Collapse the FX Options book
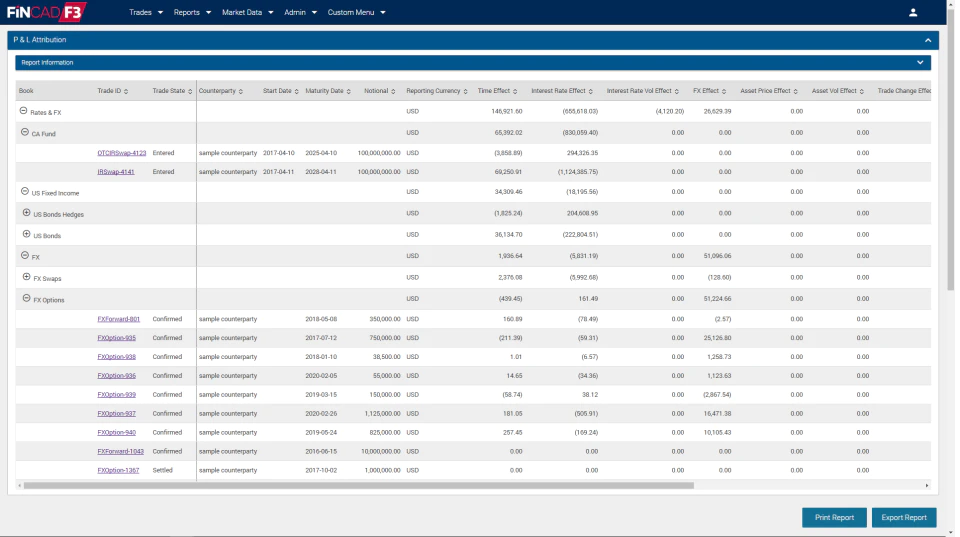Screen dimensions: 960x537 pyautogui.click(x=26, y=298)
